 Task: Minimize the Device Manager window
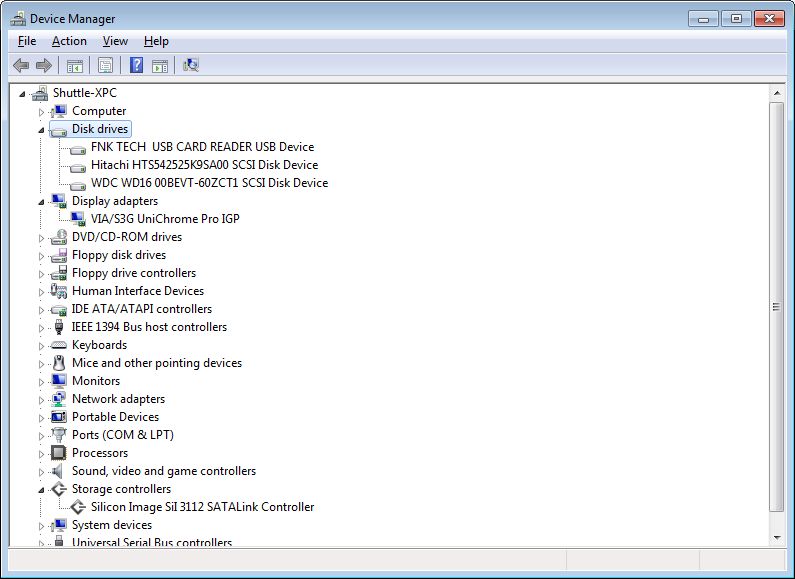pos(703,19)
